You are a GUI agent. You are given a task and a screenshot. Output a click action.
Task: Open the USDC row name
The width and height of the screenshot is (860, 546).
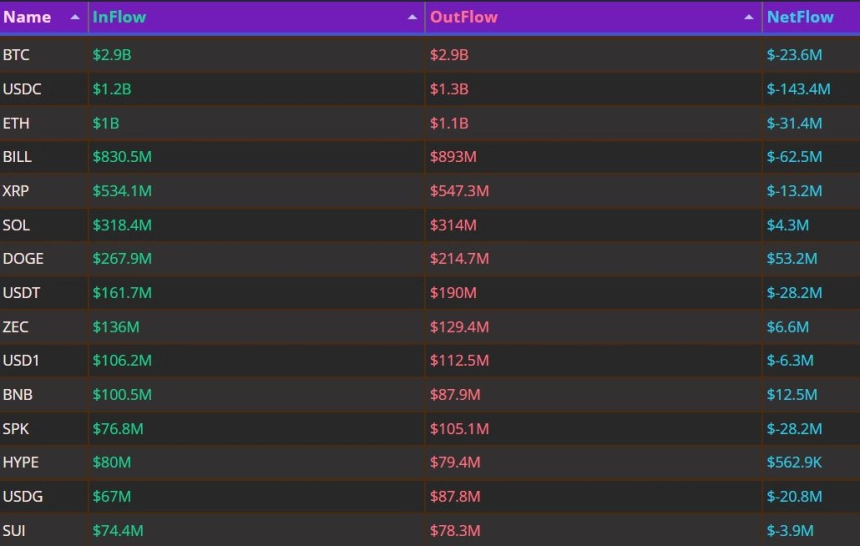point(22,89)
